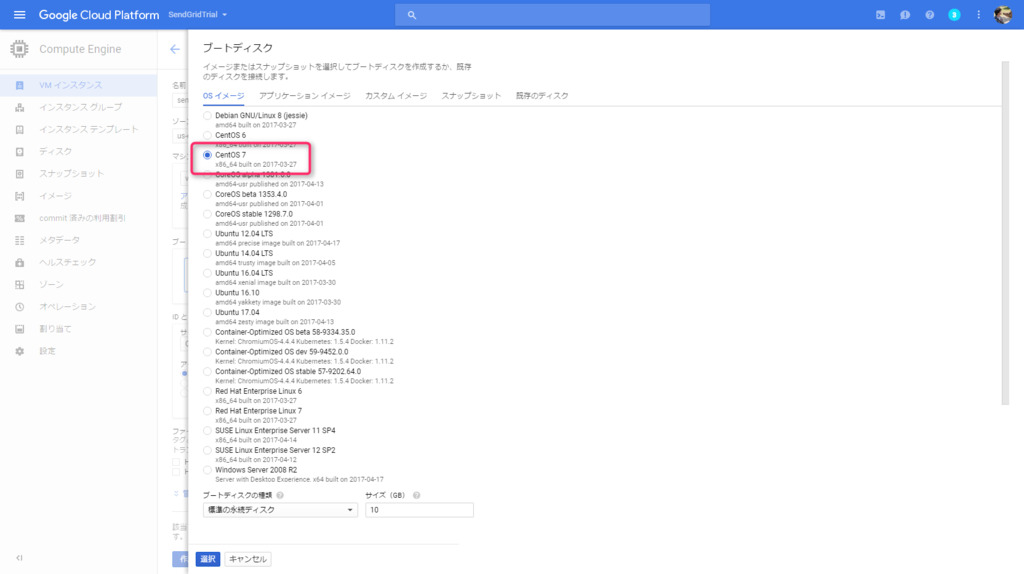
Task: Click the ヘルスチェック lock icon
Action: coord(20,263)
